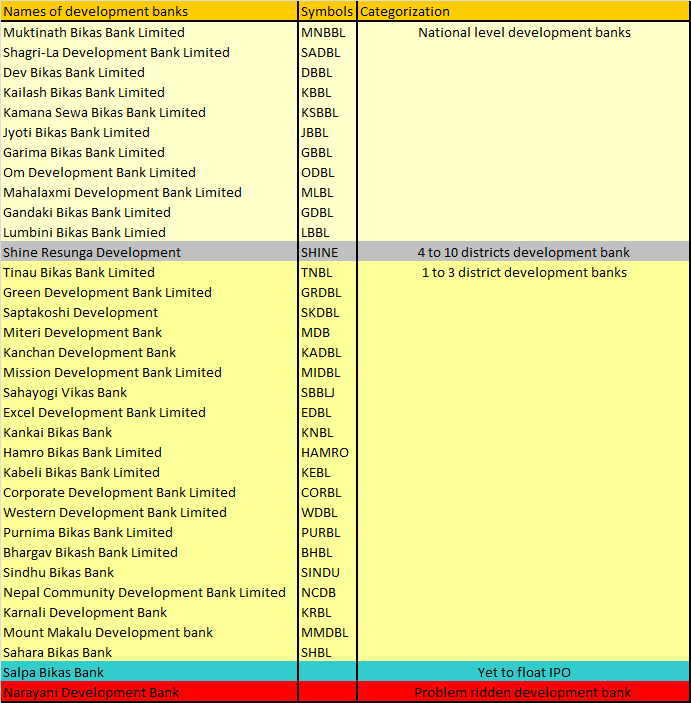Select 'Gandaki Bikas Bank Limited' cell
Image resolution: width=691 pixels, height=703 pixels.
[x=149, y=213]
